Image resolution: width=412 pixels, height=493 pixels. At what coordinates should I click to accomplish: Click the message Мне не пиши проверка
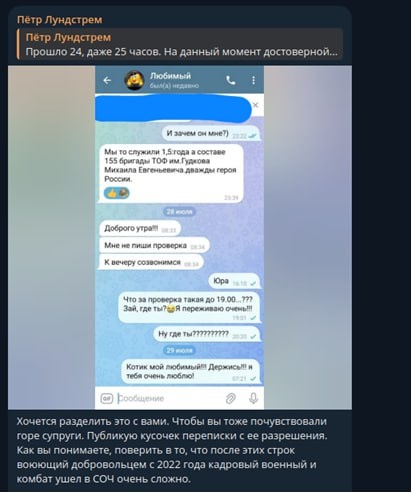154,246
